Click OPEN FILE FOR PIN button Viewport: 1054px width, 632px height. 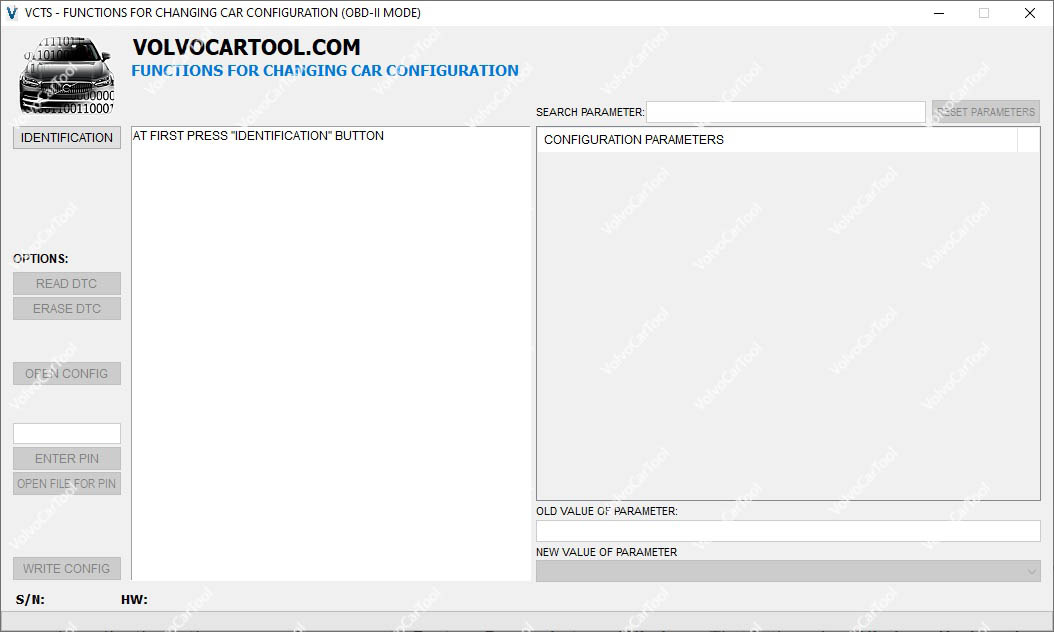67,484
